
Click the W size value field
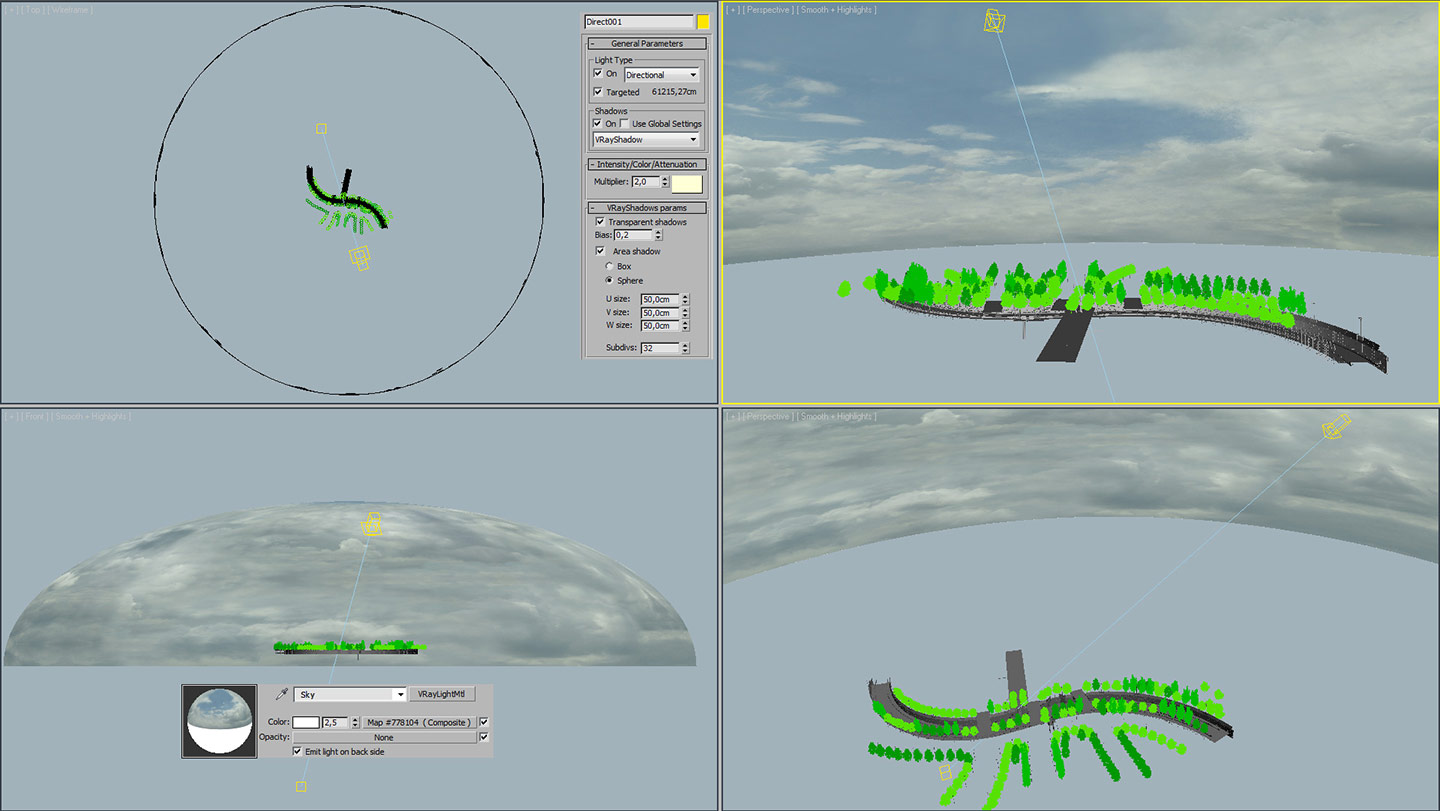tap(660, 326)
